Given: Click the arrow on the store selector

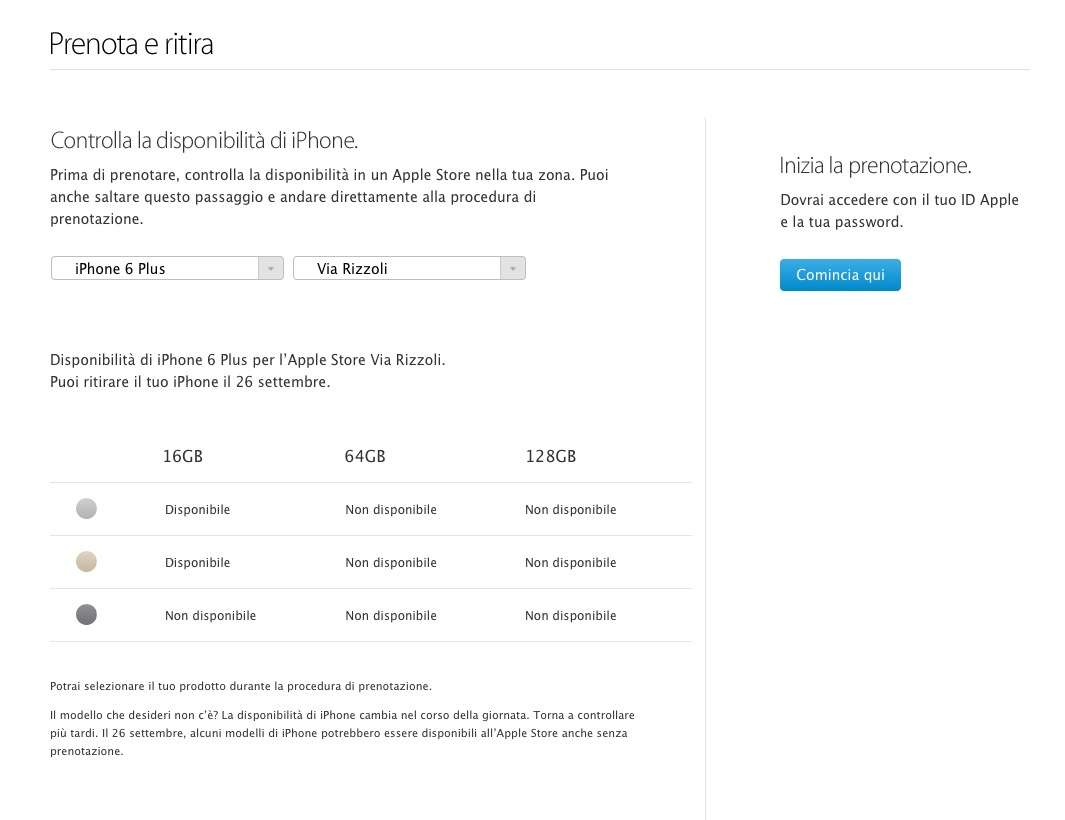Looking at the screenshot, I should (x=513, y=268).
